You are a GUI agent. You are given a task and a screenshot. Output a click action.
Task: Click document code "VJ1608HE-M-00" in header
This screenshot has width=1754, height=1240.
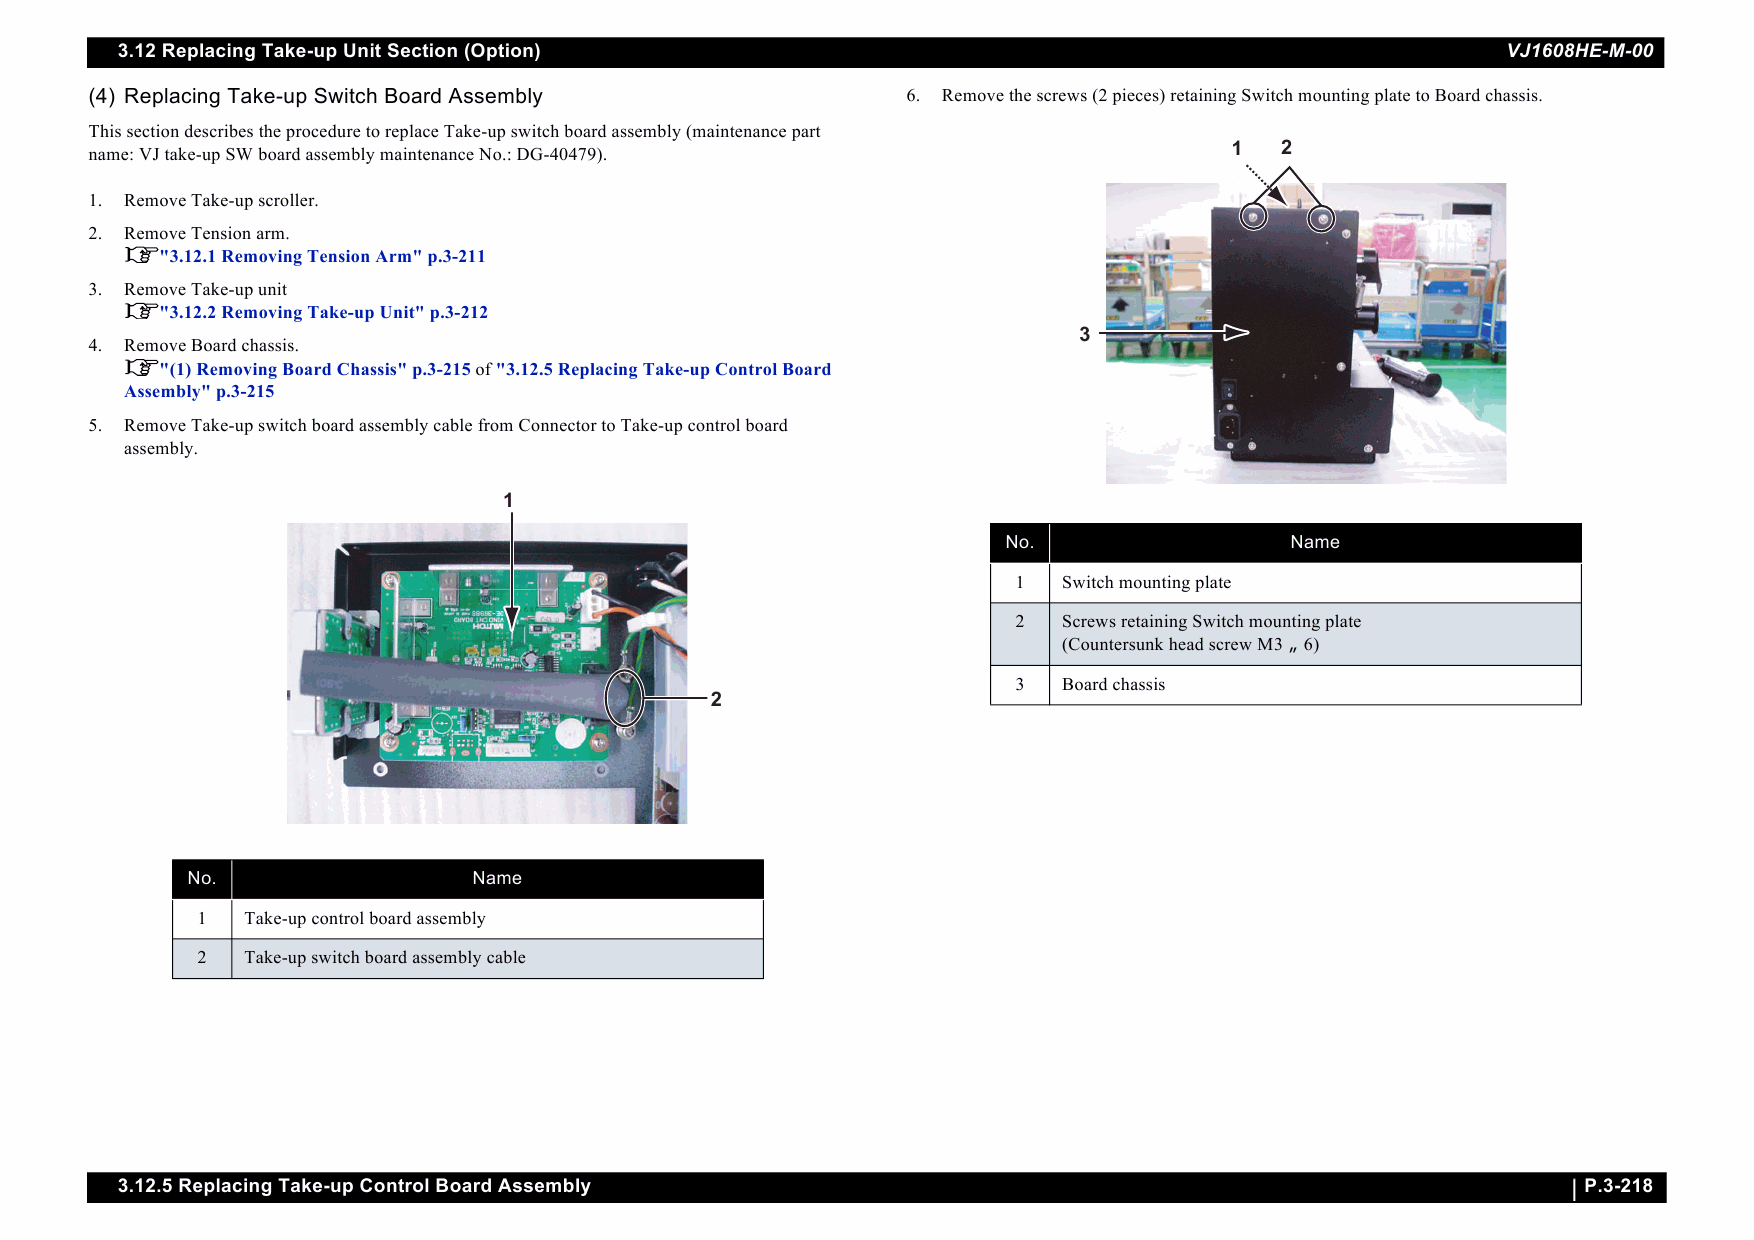[1580, 51]
